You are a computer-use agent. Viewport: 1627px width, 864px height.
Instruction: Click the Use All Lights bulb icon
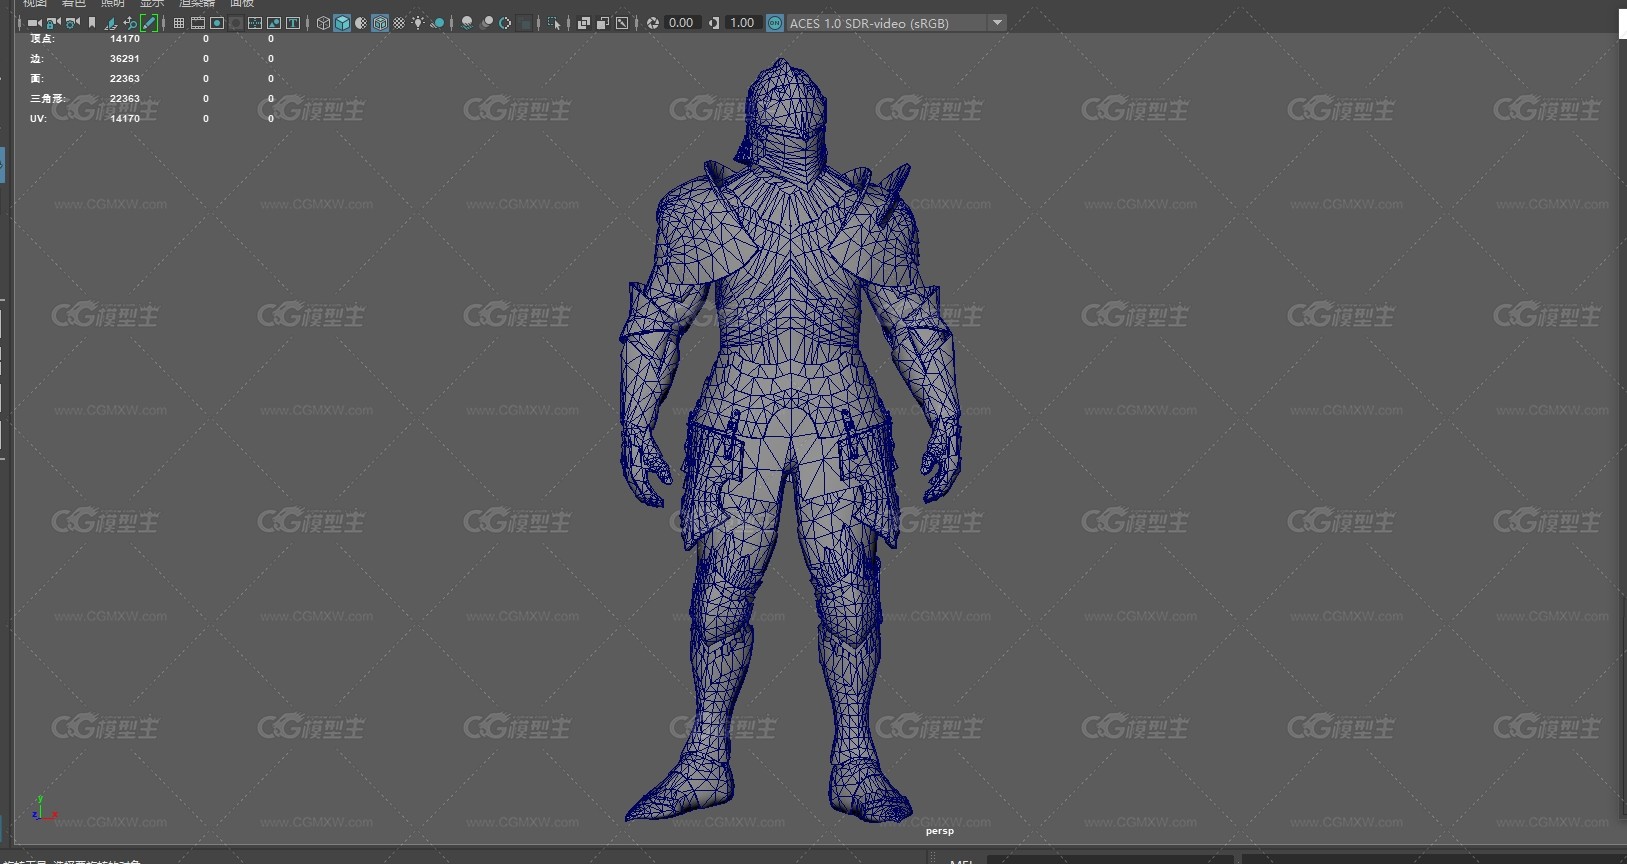418,23
